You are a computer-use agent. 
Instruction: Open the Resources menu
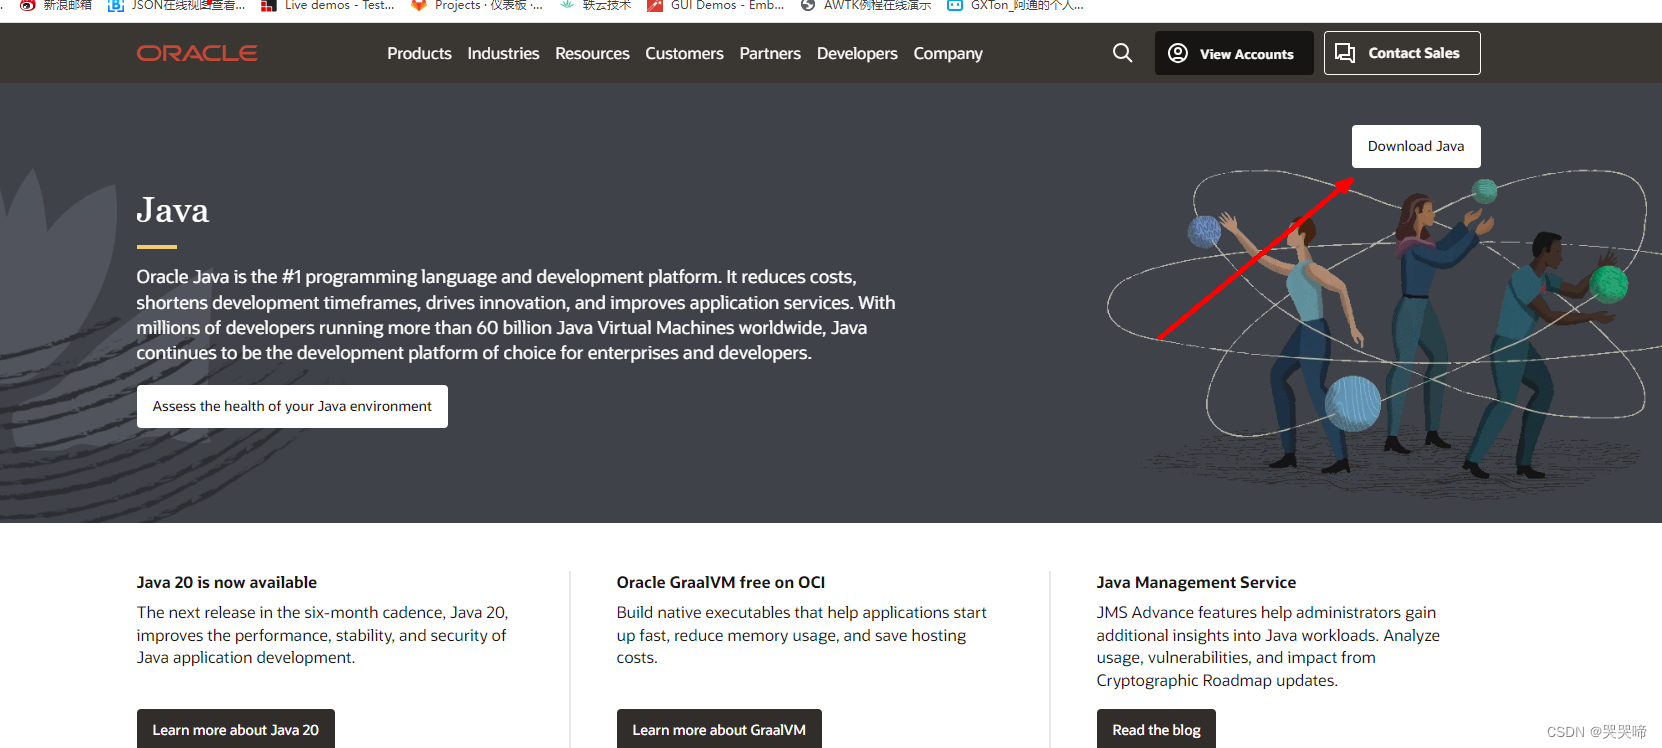592,53
